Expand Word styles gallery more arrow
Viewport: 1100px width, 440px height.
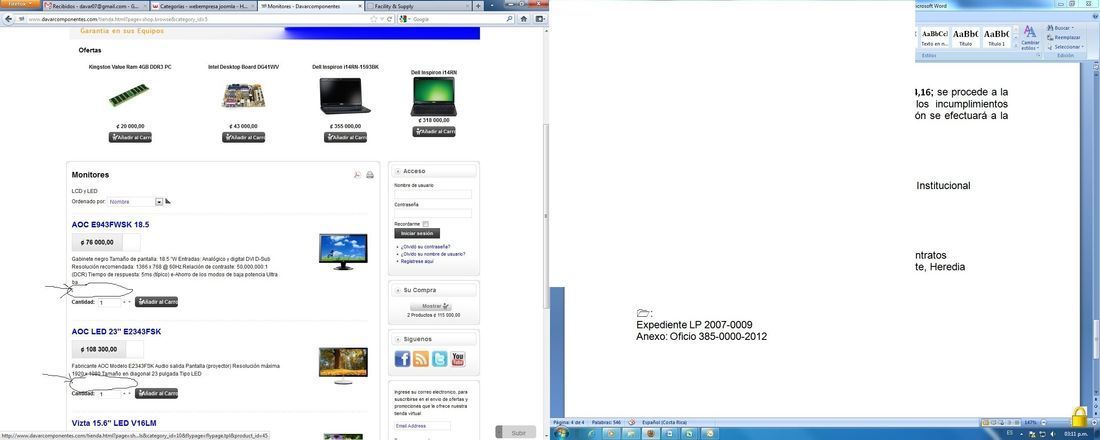click(1015, 46)
